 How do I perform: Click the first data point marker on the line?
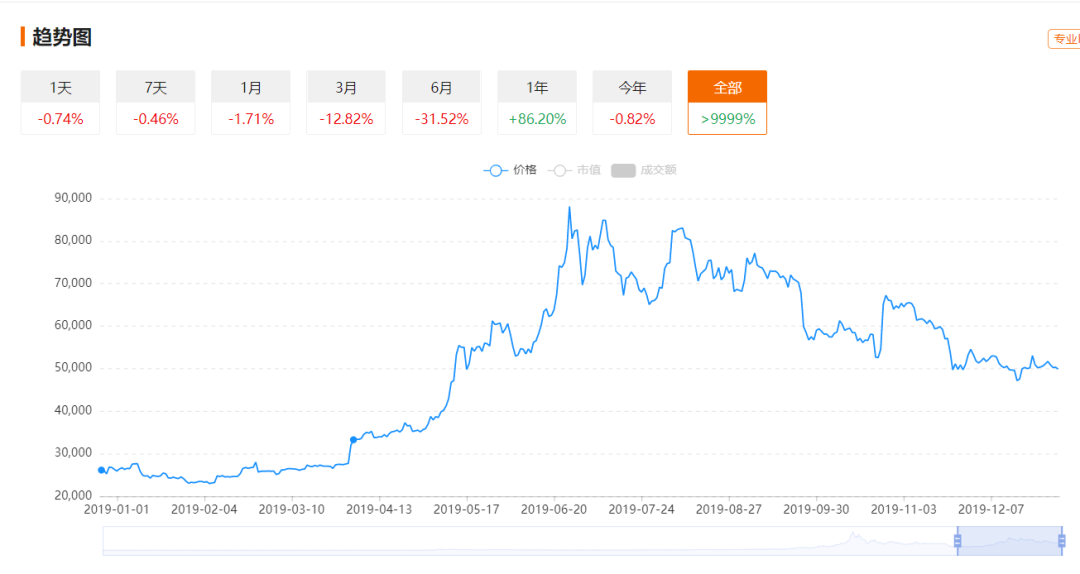point(101,470)
